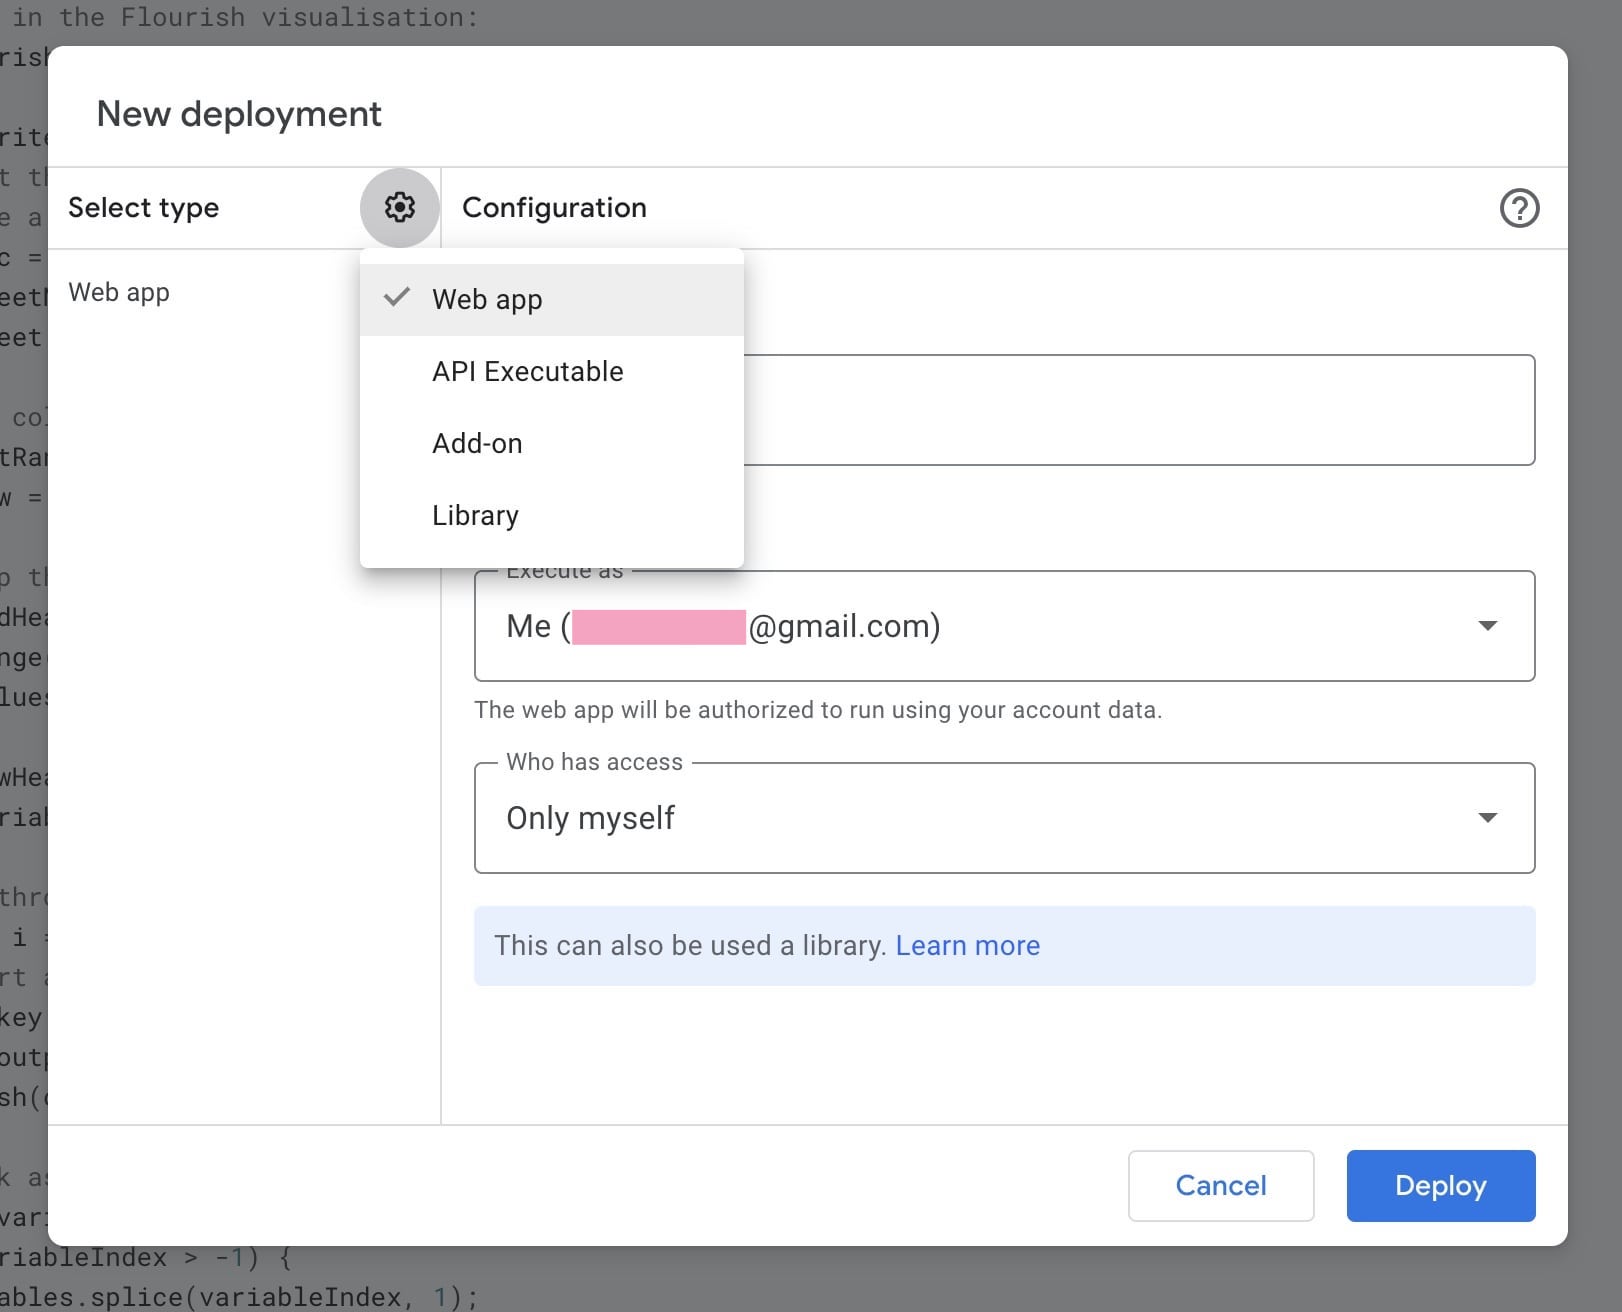Choose API Executable deployment type
Viewport: 1622px width, 1312px height.
pos(551,371)
